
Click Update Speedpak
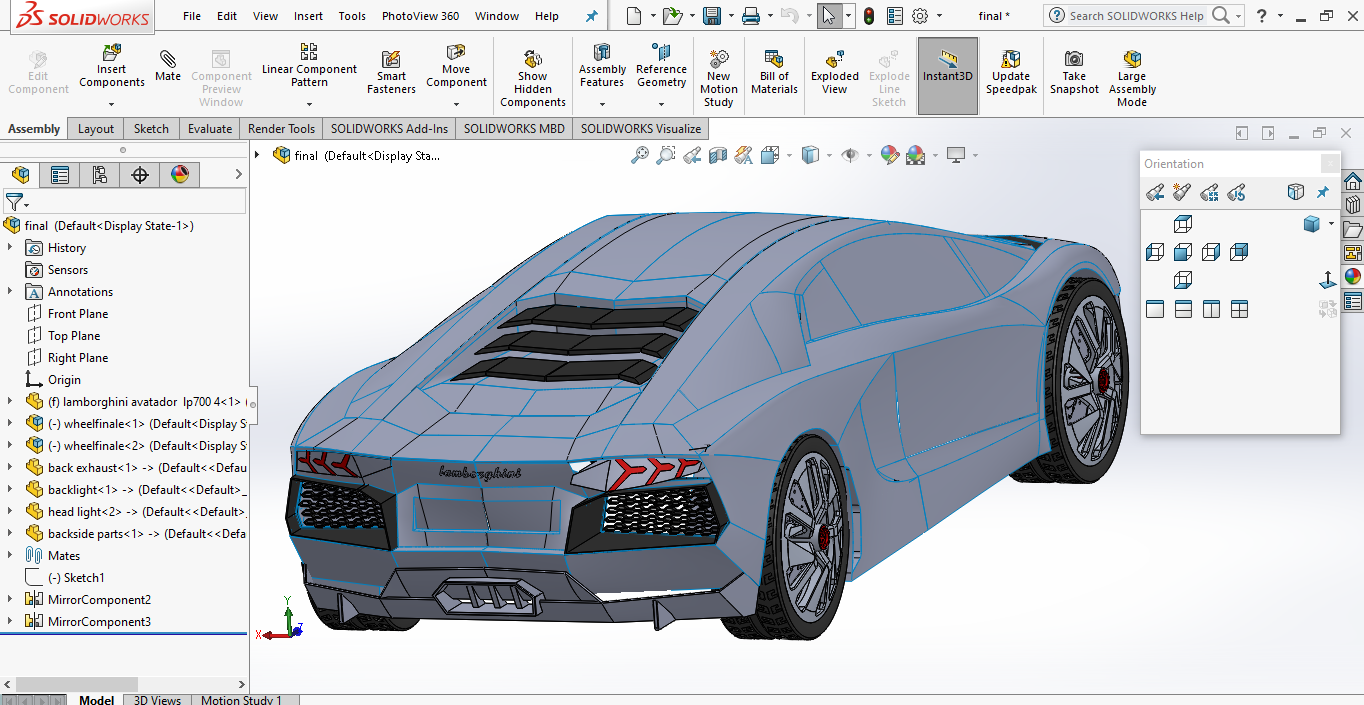pyautogui.click(x=1011, y=72)
